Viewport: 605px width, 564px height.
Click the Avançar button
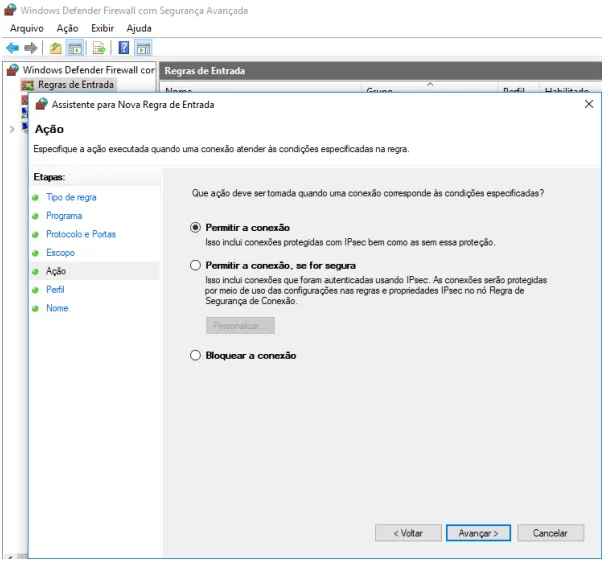tap(478, 533)
